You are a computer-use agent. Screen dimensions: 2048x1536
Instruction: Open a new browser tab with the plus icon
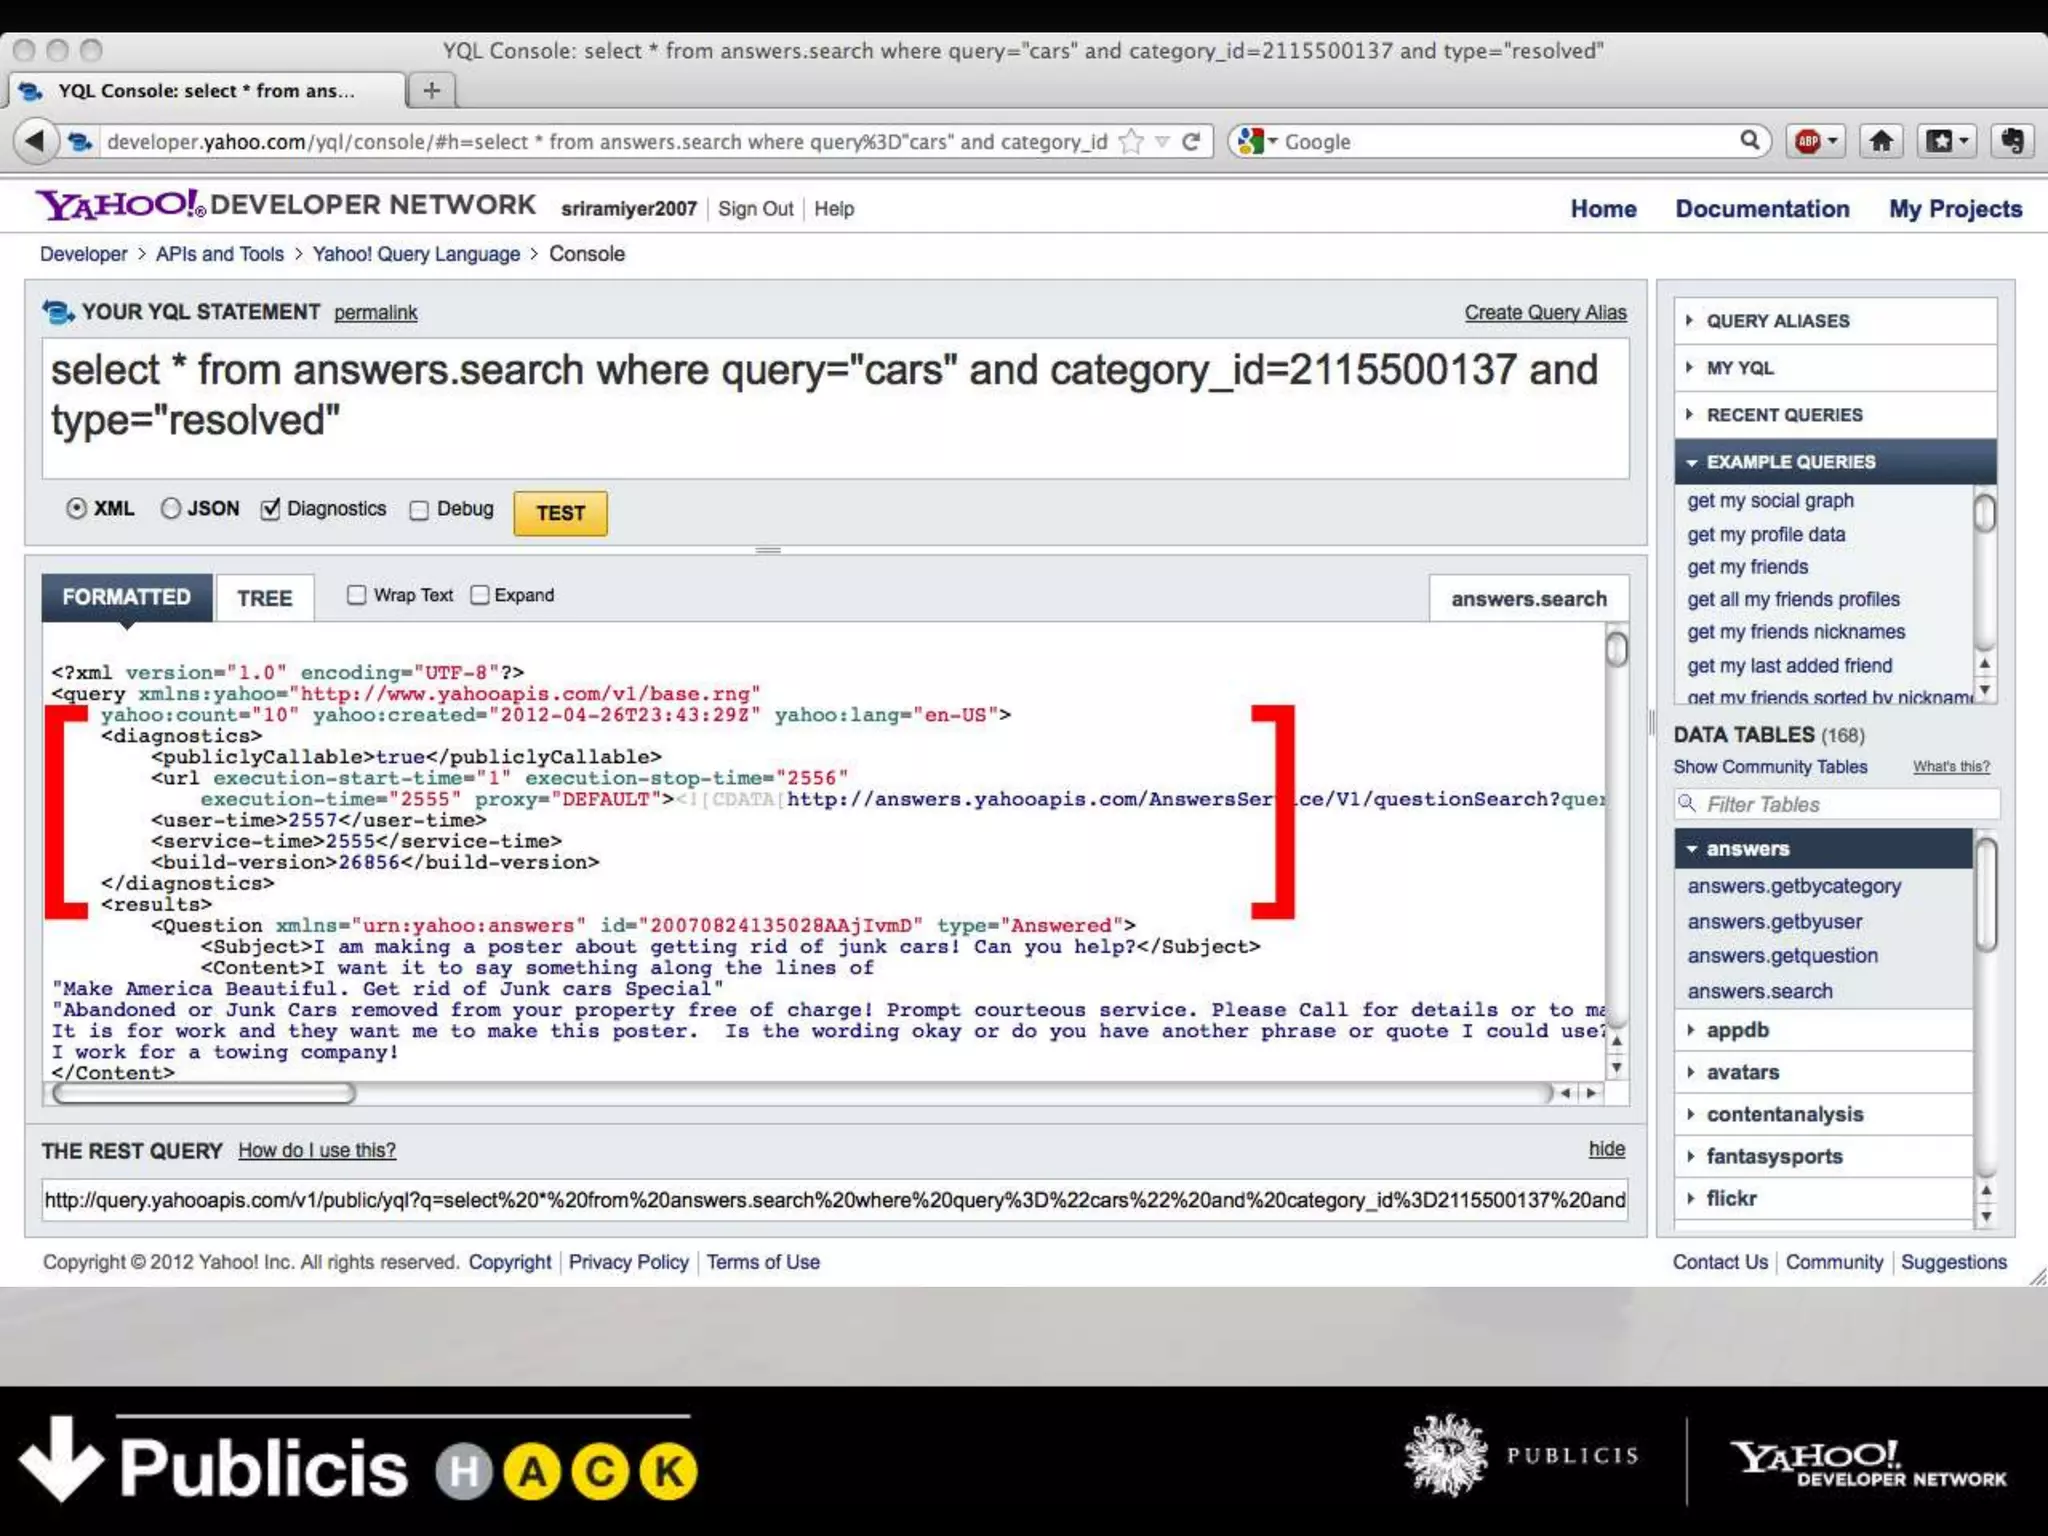coord(432,90)
